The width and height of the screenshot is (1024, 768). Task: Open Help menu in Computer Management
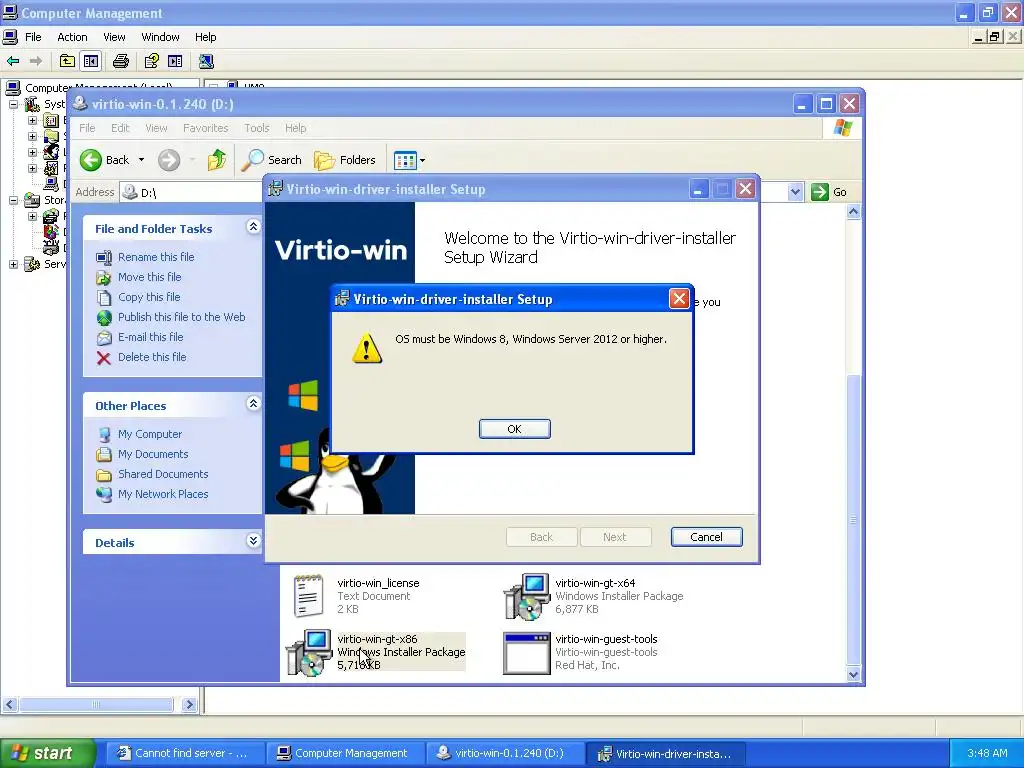tap(206, 37)
